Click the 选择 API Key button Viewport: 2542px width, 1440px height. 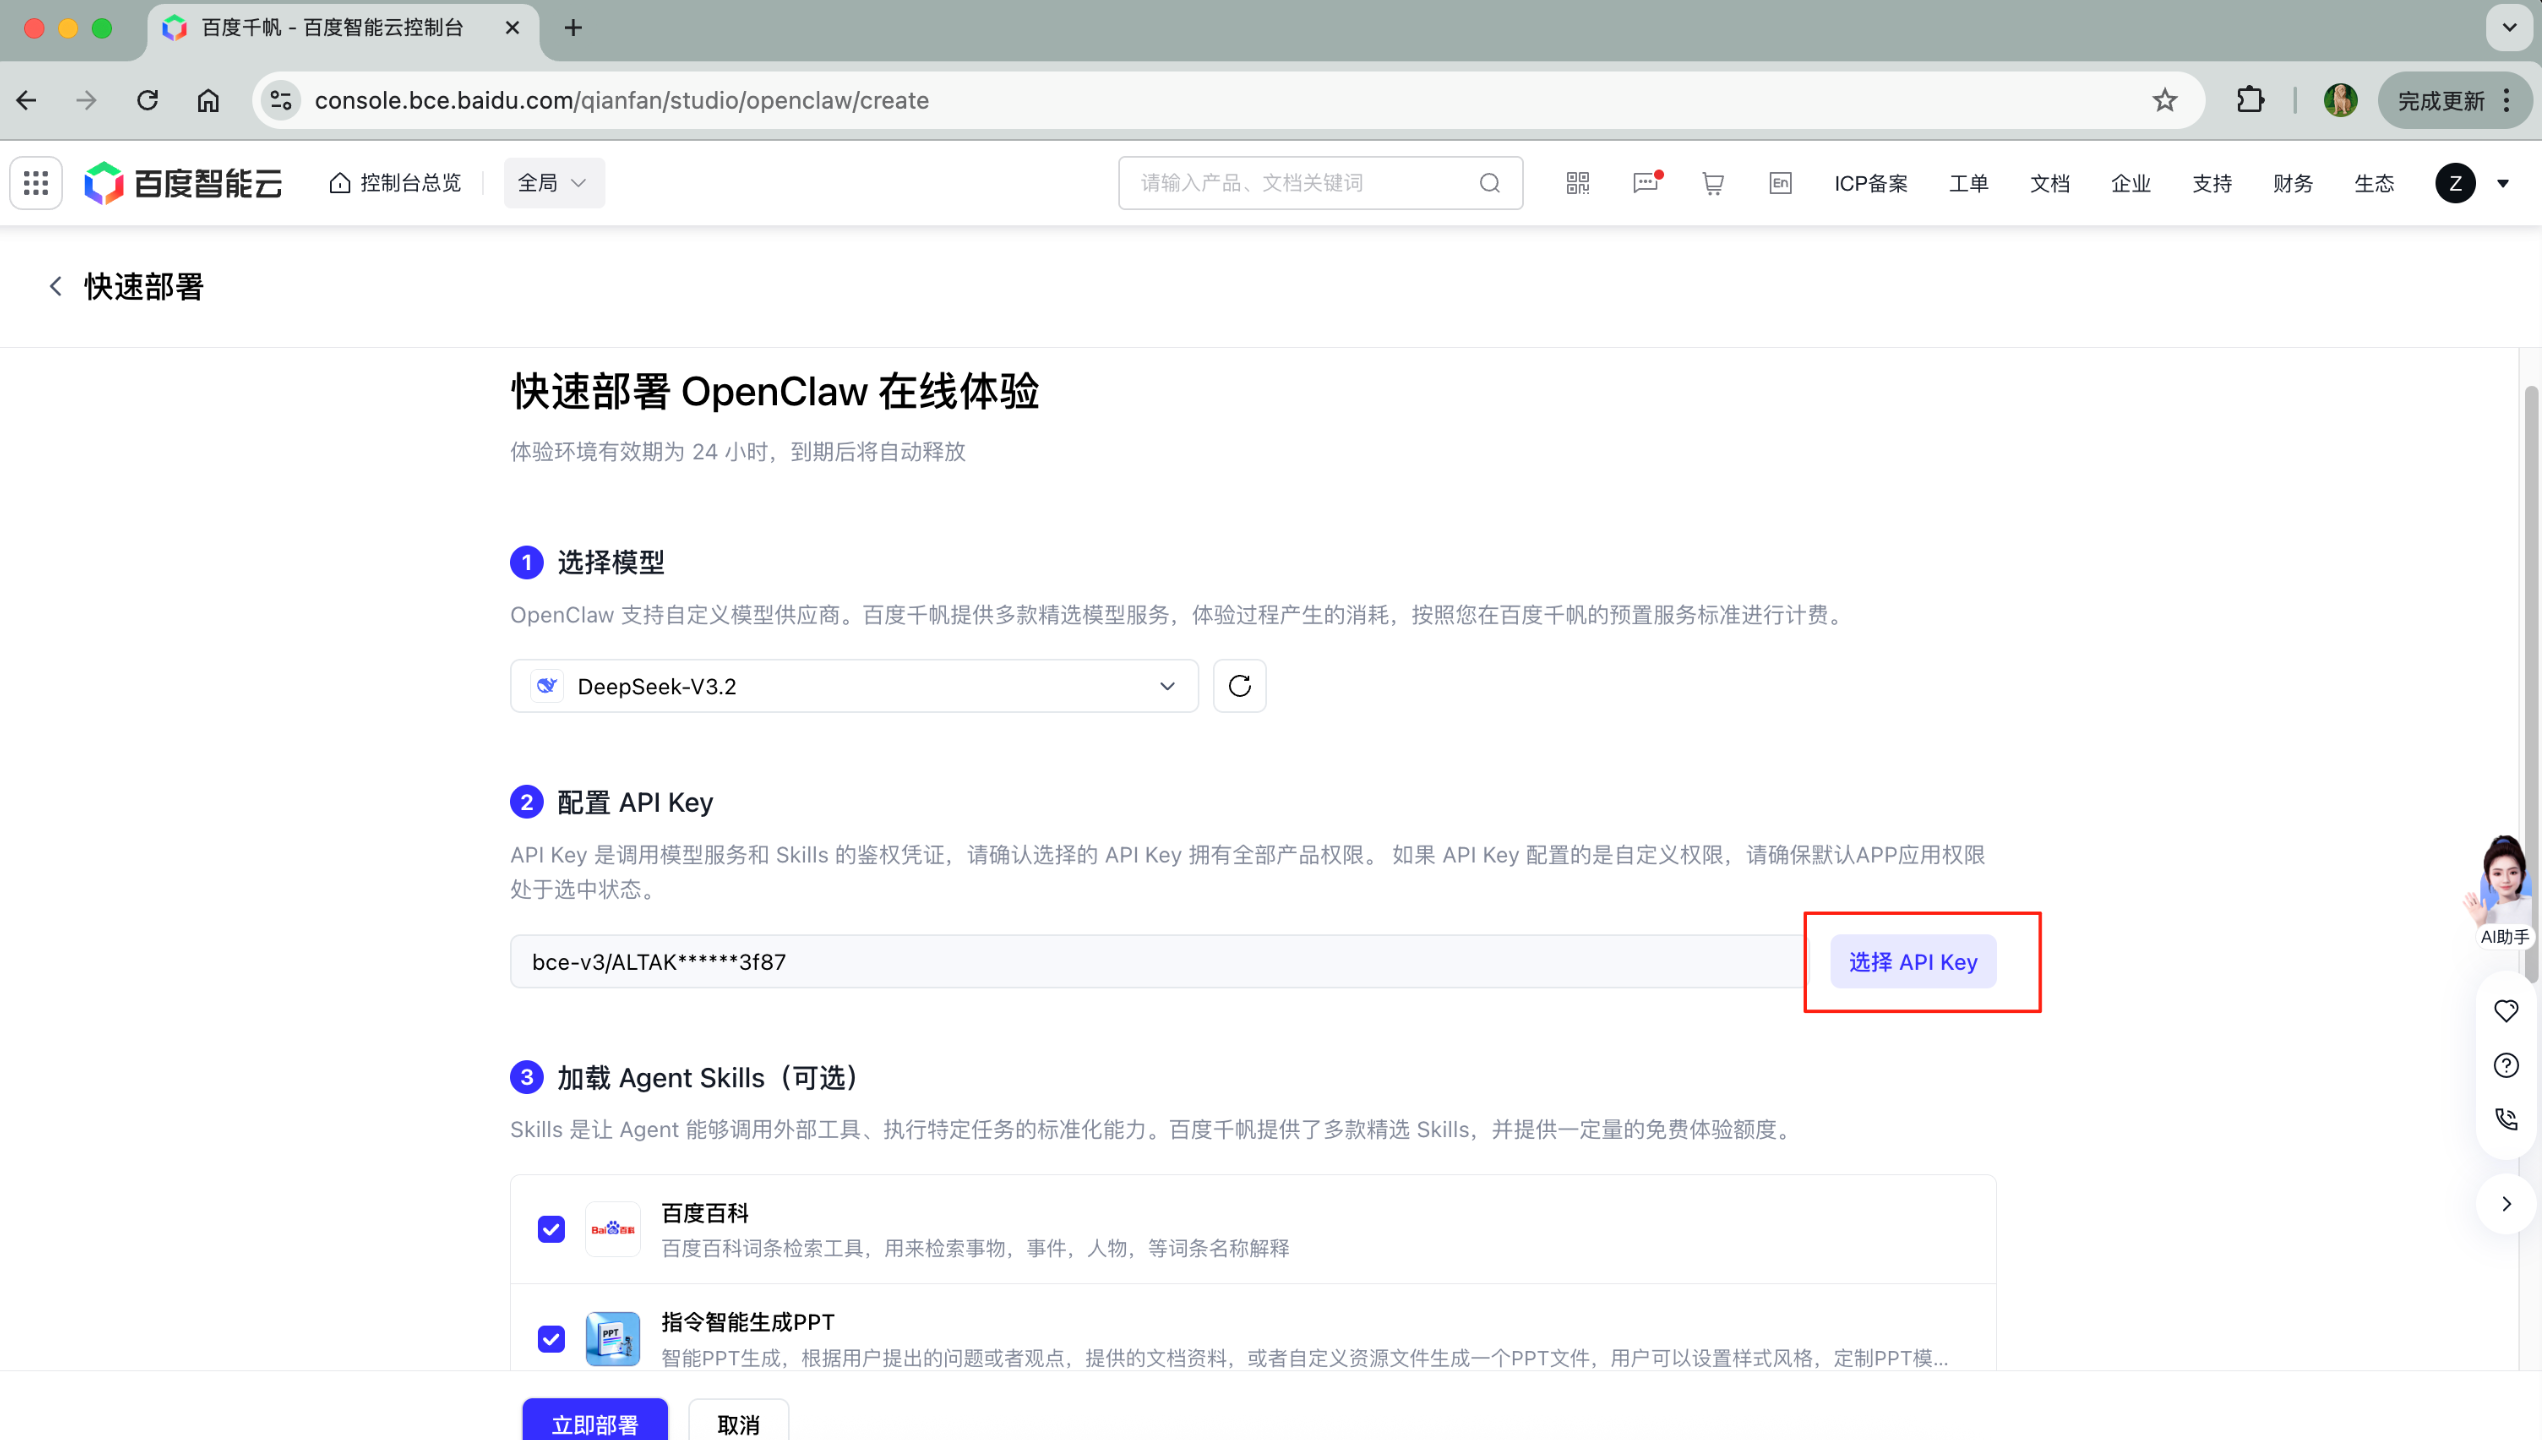(1912, 962)
